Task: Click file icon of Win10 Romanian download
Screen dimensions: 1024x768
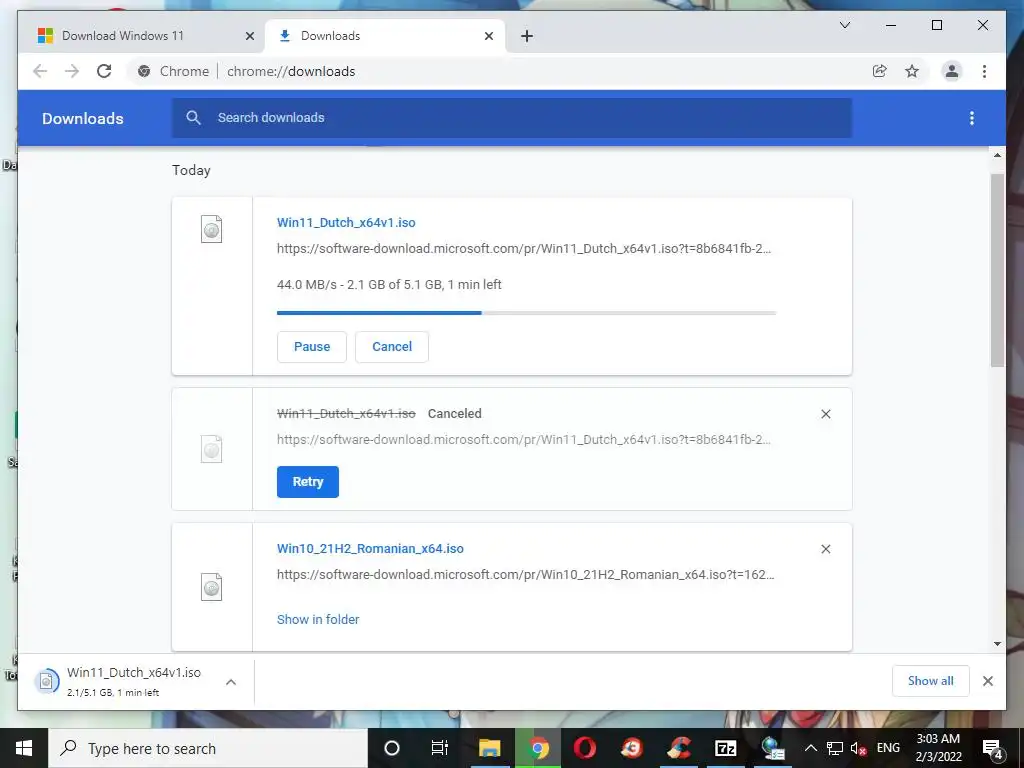Action: (212, 587)
